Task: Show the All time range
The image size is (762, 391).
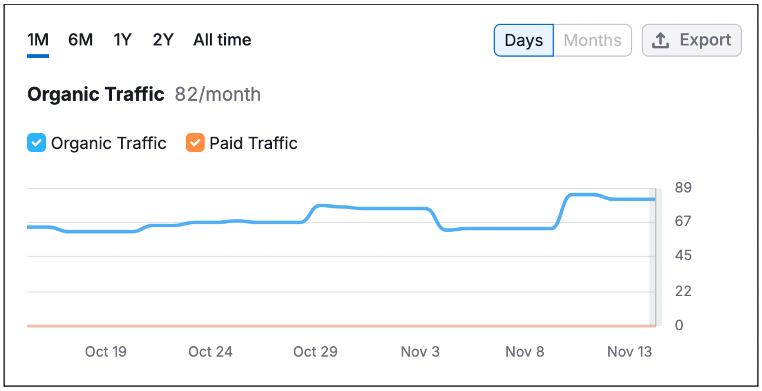Action: [222, 40]
